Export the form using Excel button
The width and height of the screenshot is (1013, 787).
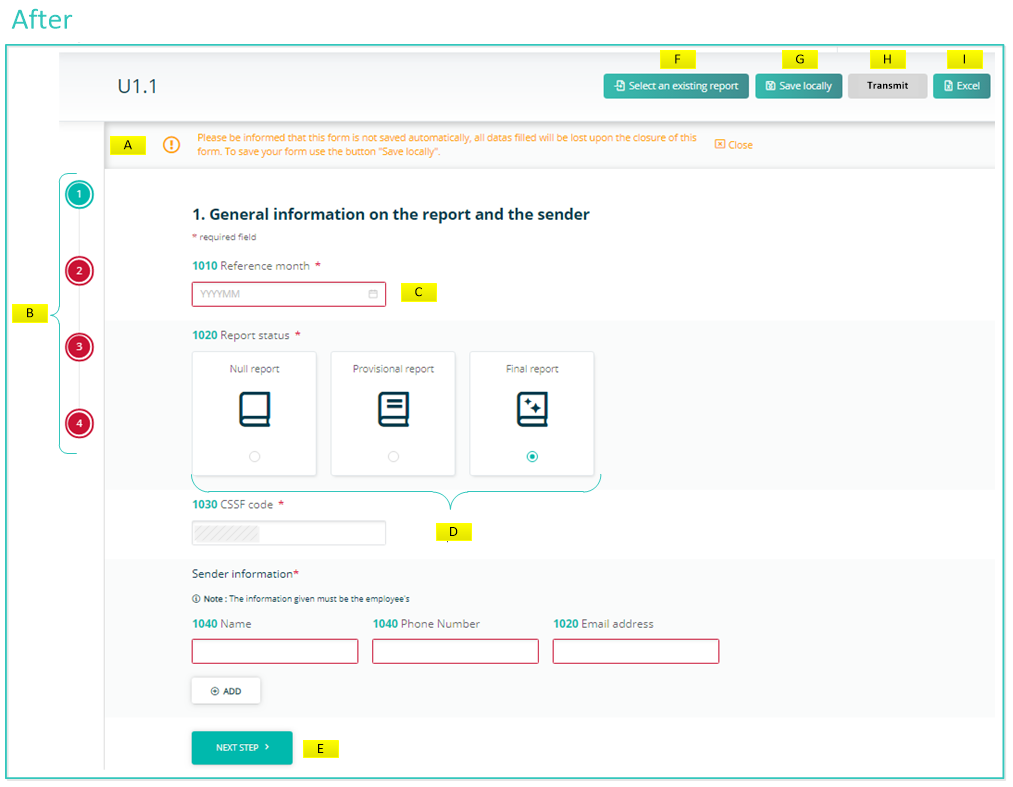tap(962, 86)
